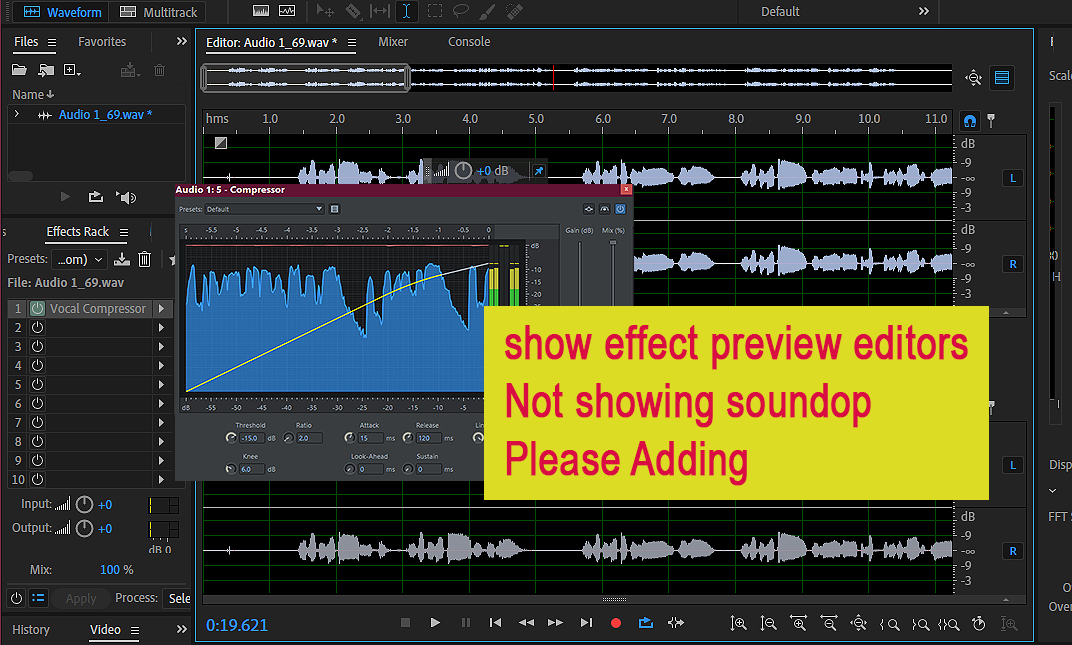Delete preset with the trash icon
Viewport: 1072px width, 645px height.
[145, 259]
